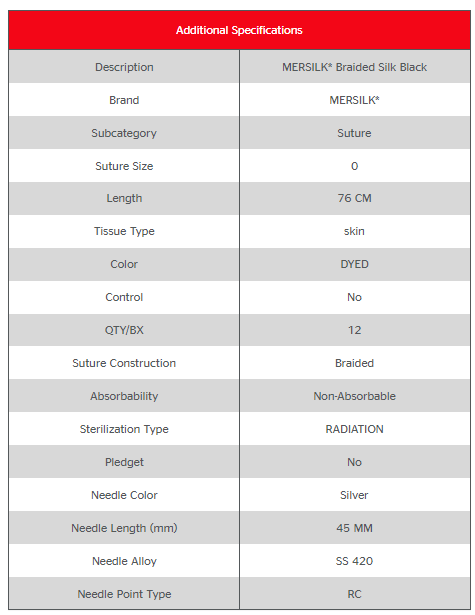This screenshot has width=475, height=615.
Task: Click the skin tissue type value
Action: [354, 231]
